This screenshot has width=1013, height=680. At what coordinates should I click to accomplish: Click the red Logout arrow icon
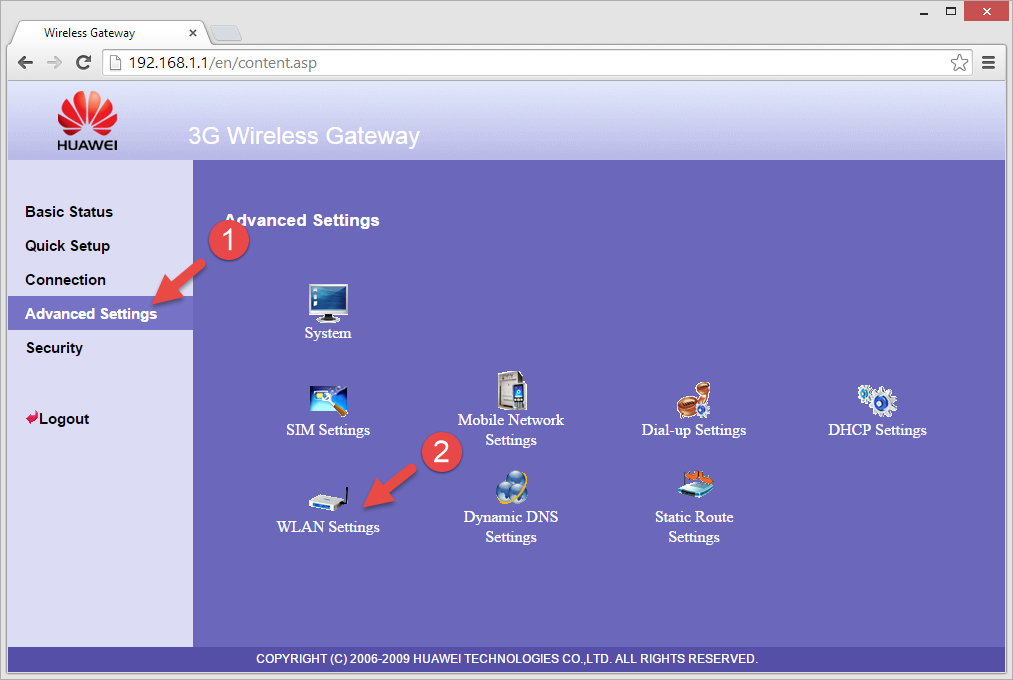point(32,418)
